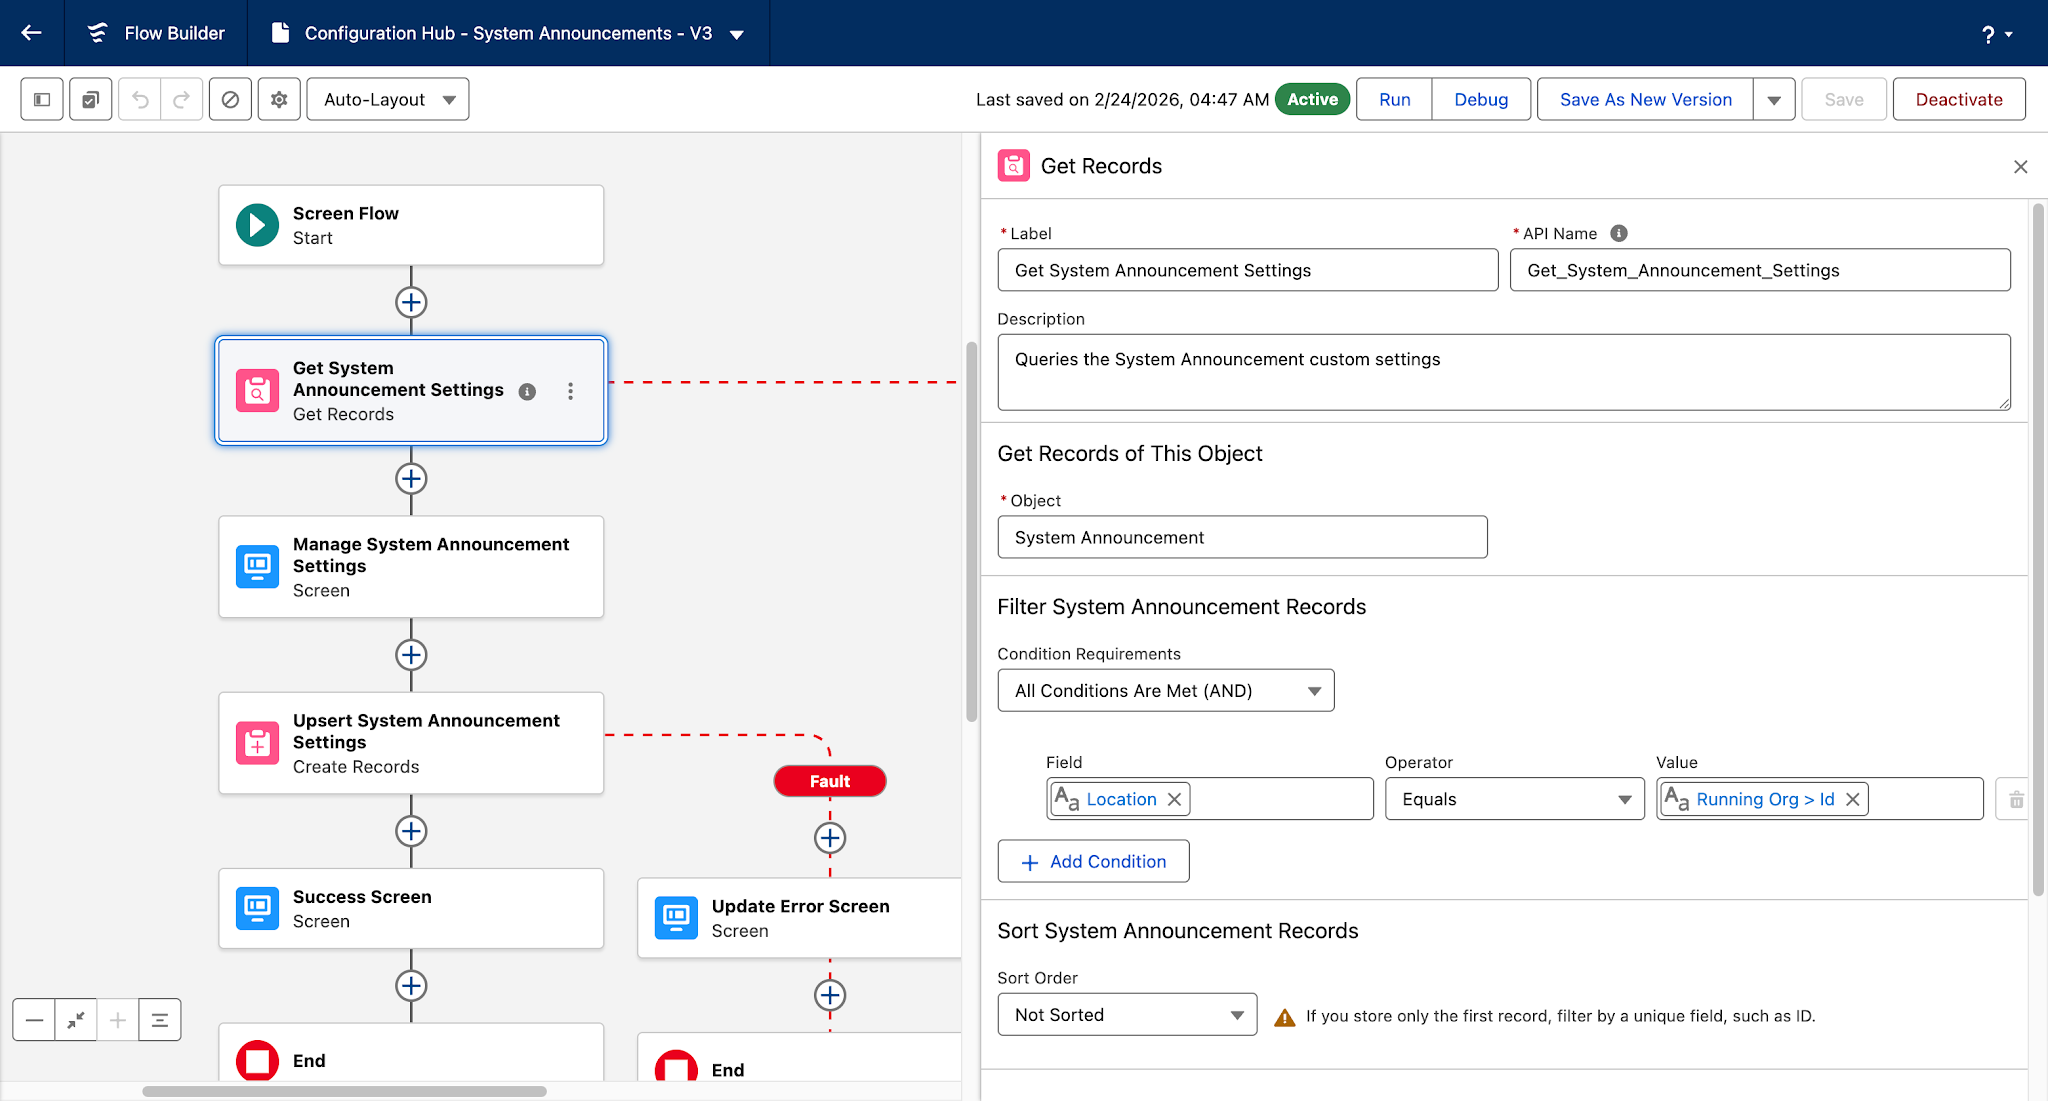
Task: Click the disable element icon in the toolbar
Action: coord(230,99)
